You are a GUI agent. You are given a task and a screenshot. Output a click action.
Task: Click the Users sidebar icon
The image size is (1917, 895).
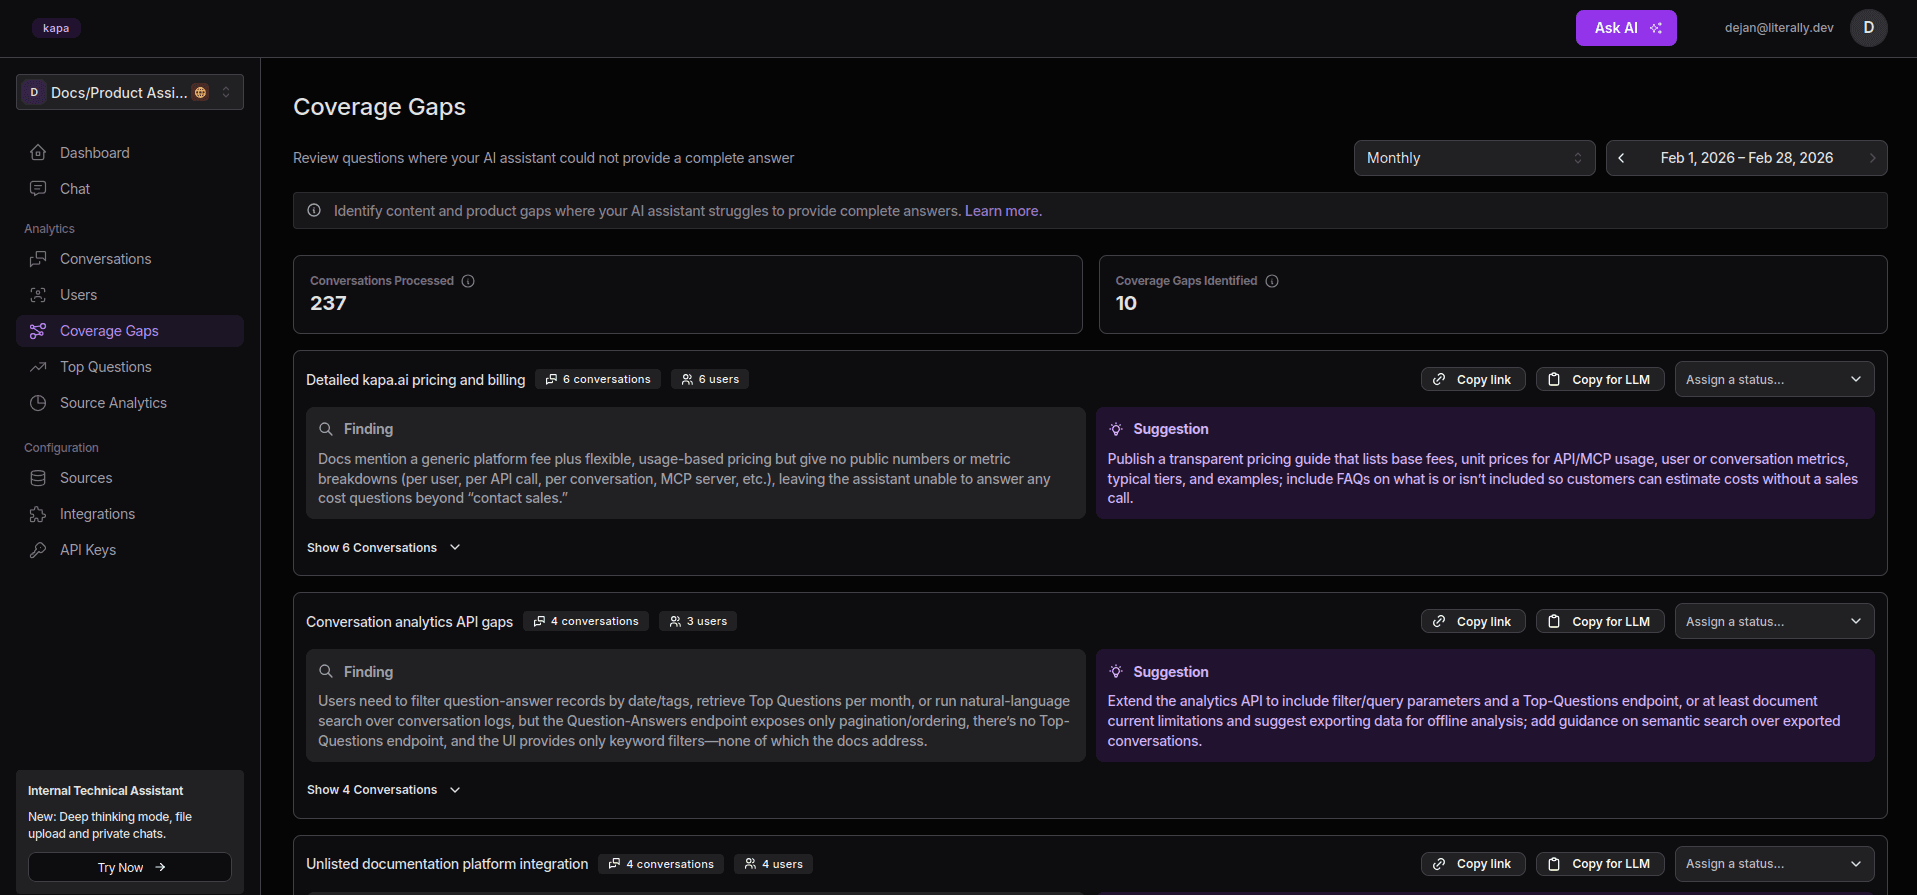tap(38, 295)
